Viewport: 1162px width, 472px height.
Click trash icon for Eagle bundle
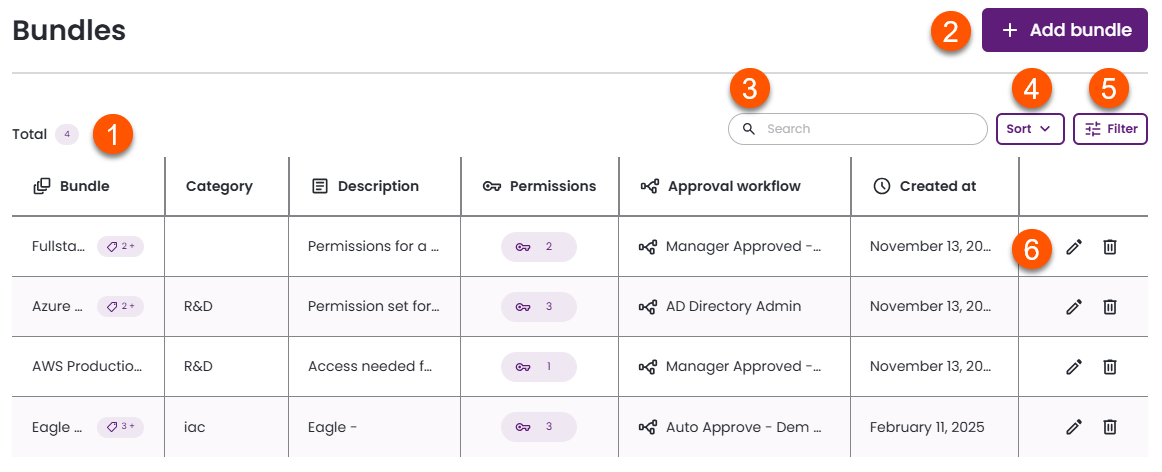tap(1109, 427)
